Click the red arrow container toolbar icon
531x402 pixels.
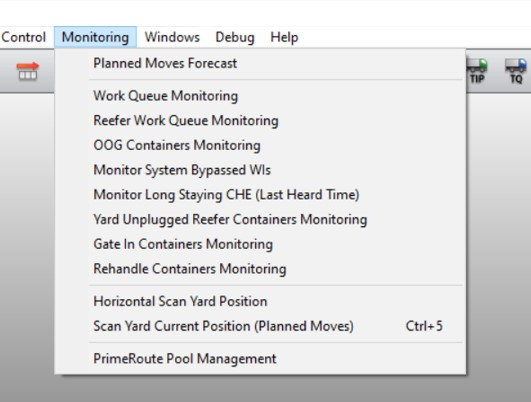pos(28,71)
